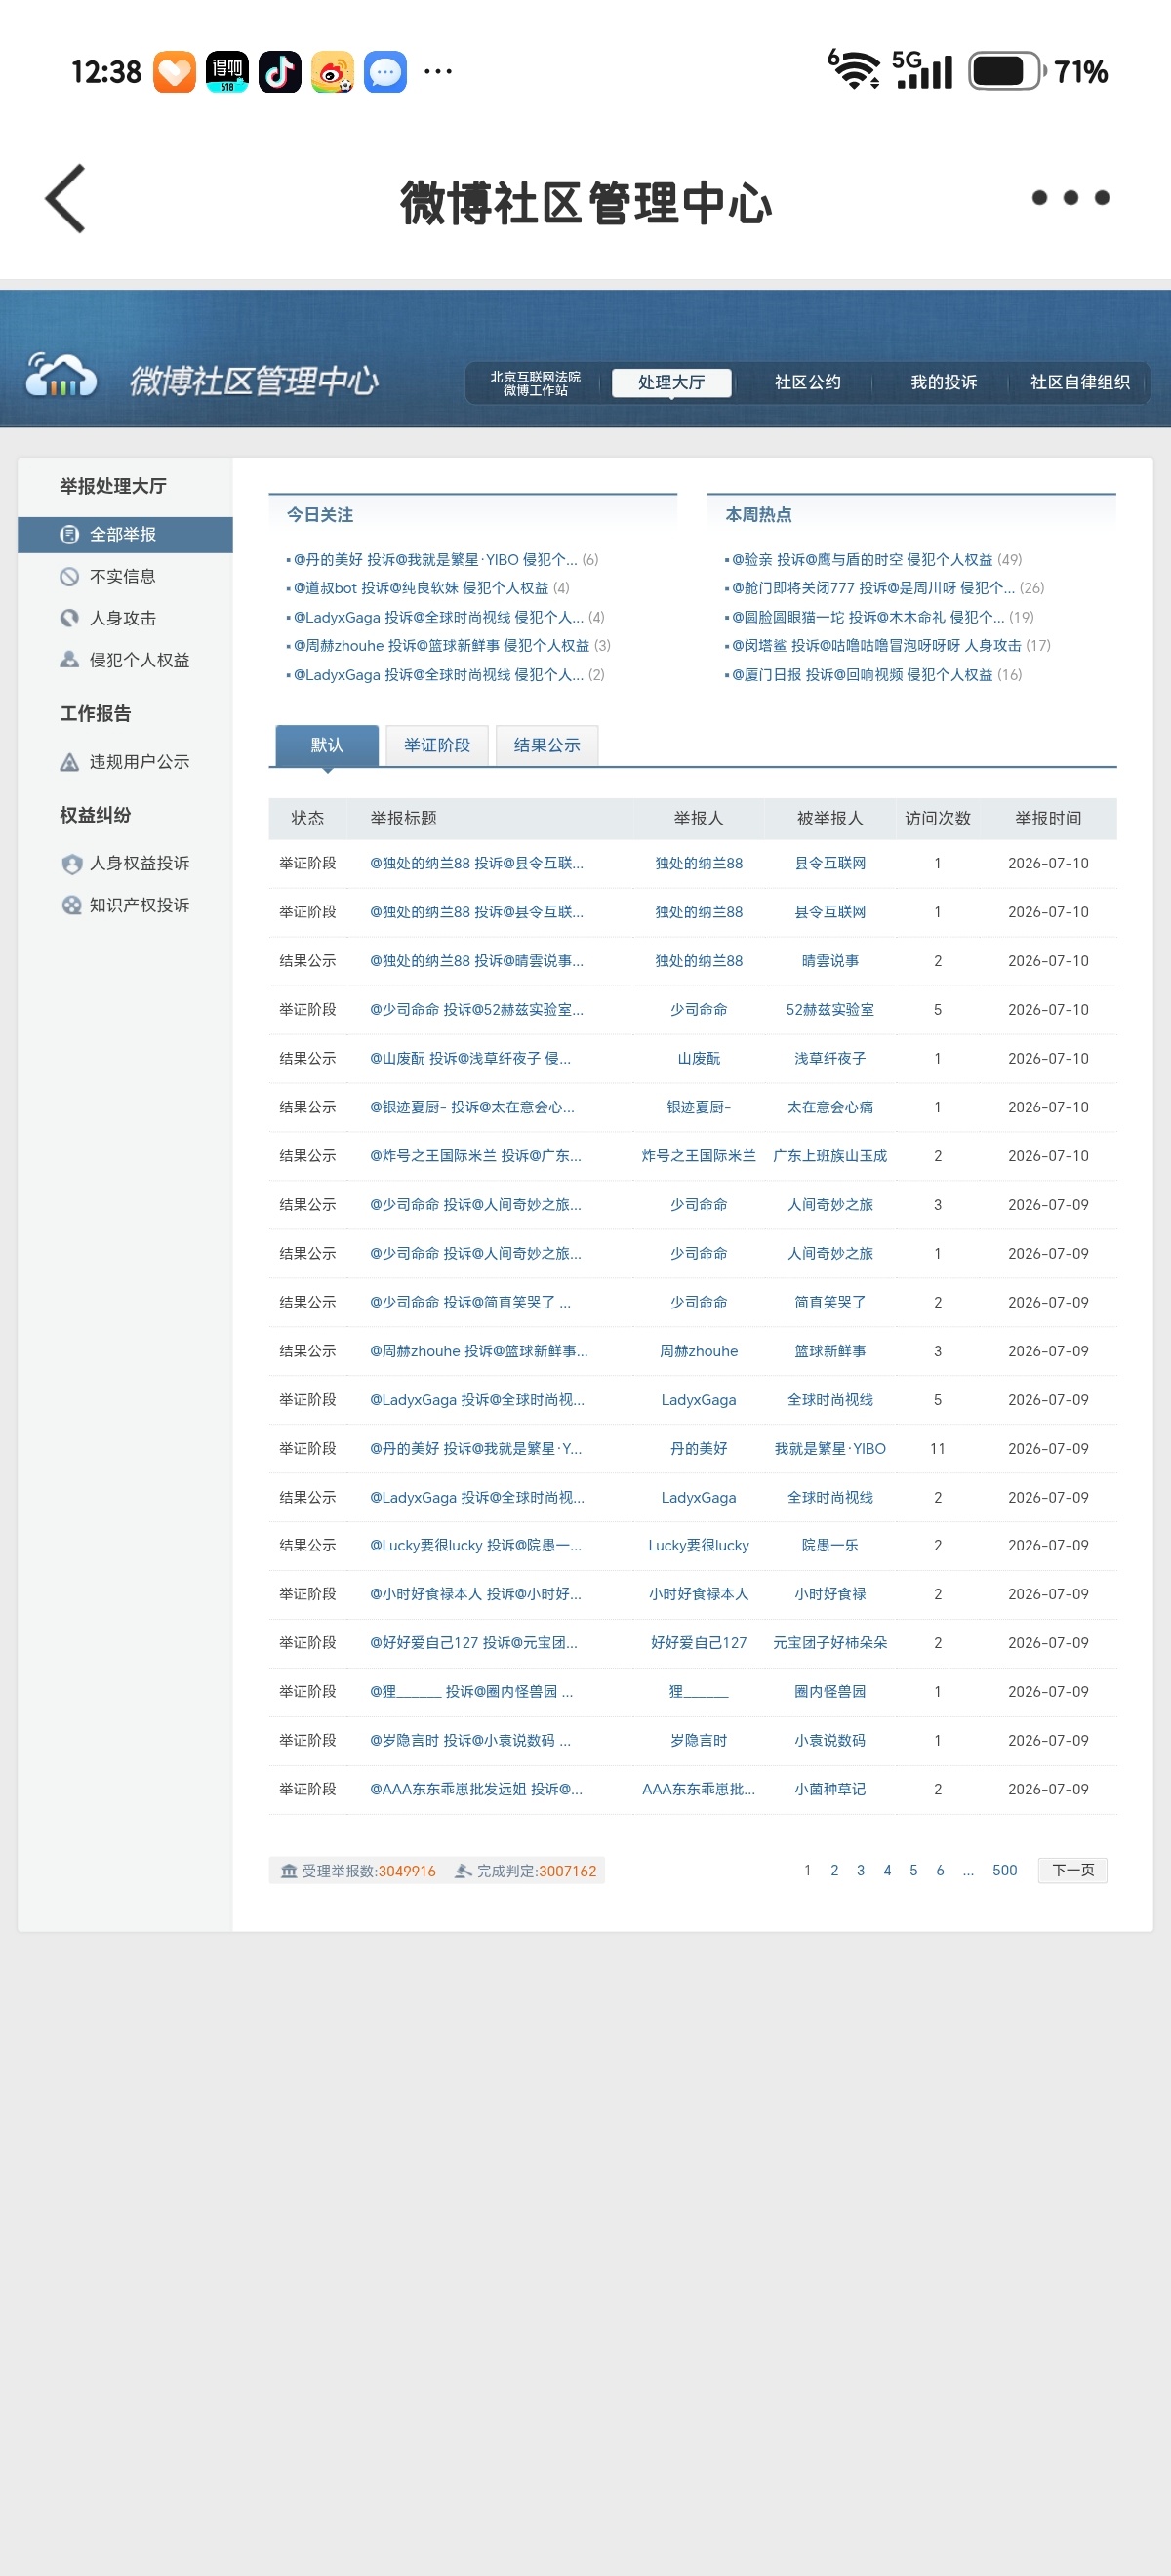The height and width of the screenshot is (2576, 1171).
Task: Open reporter profile Lucky要很lucky
Action: (699, 1546)
